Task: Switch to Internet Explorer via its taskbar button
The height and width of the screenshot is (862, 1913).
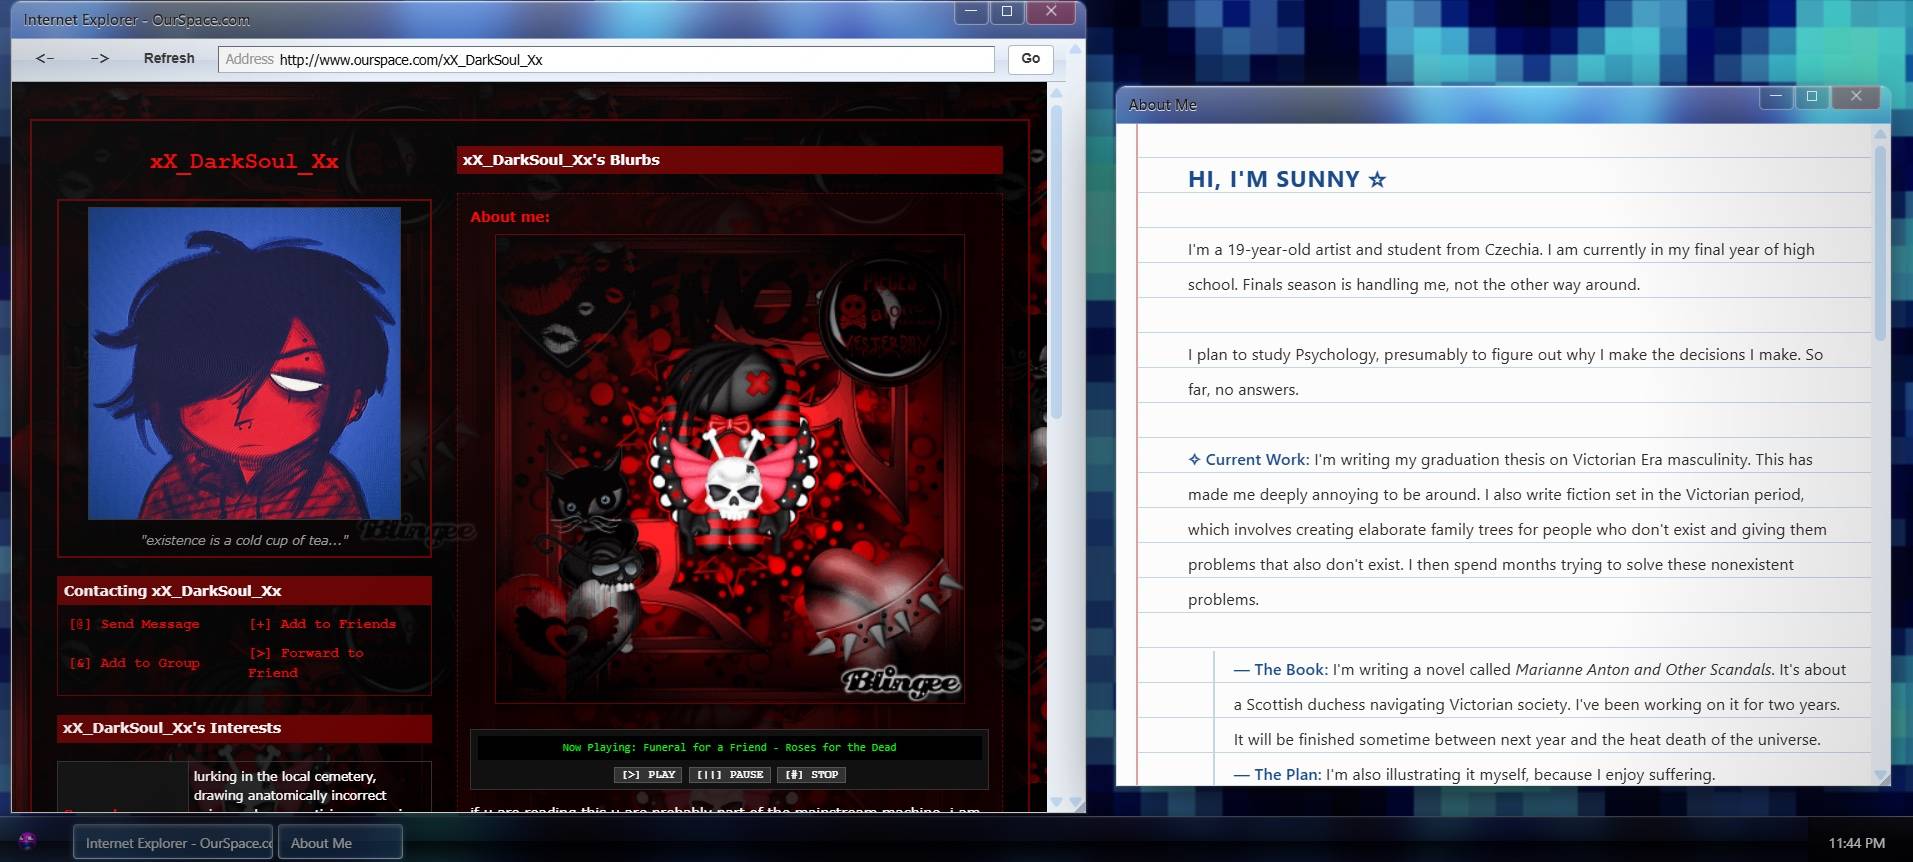Action: tap(173, 842)
